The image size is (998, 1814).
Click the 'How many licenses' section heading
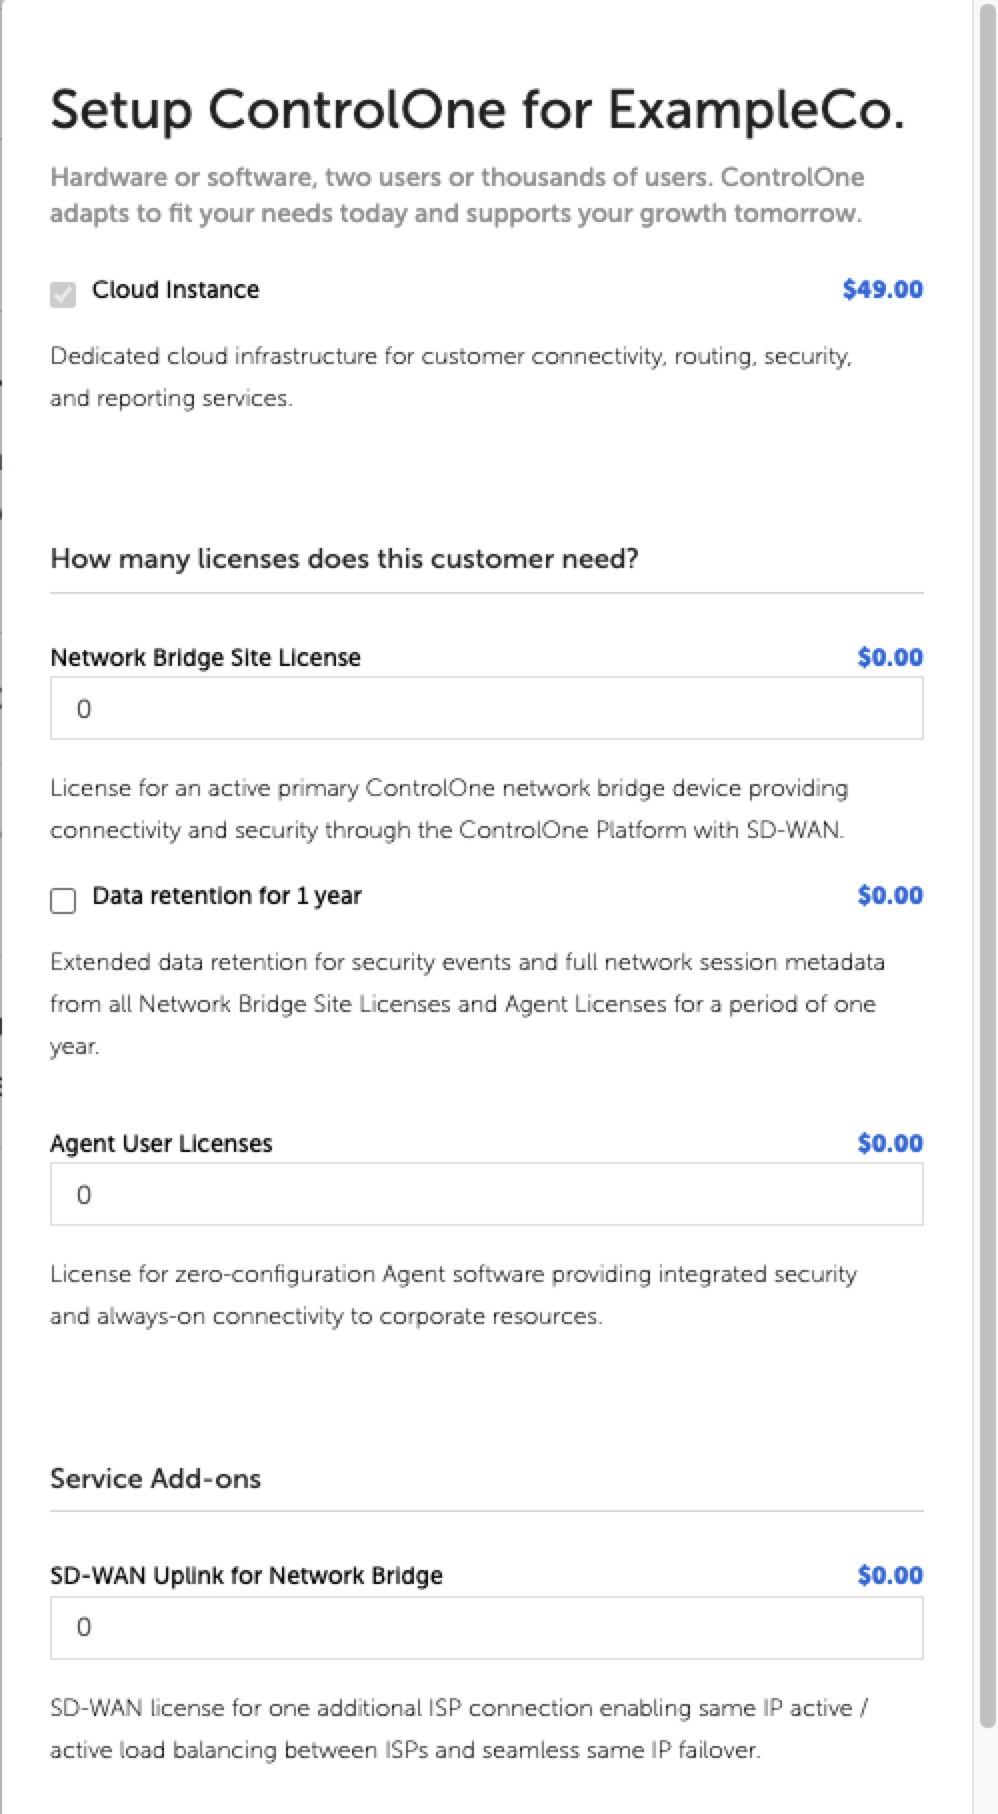tap(344, 558)
